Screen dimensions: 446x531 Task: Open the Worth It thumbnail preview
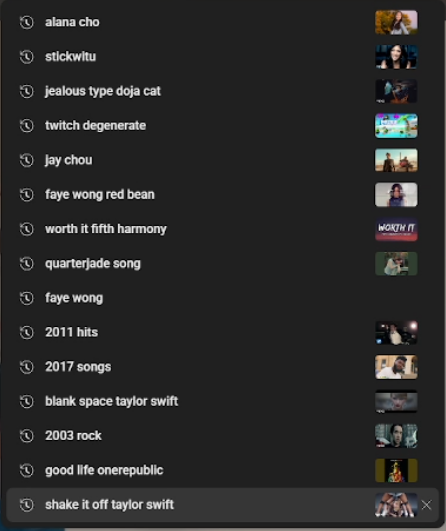tap(396, 229)
